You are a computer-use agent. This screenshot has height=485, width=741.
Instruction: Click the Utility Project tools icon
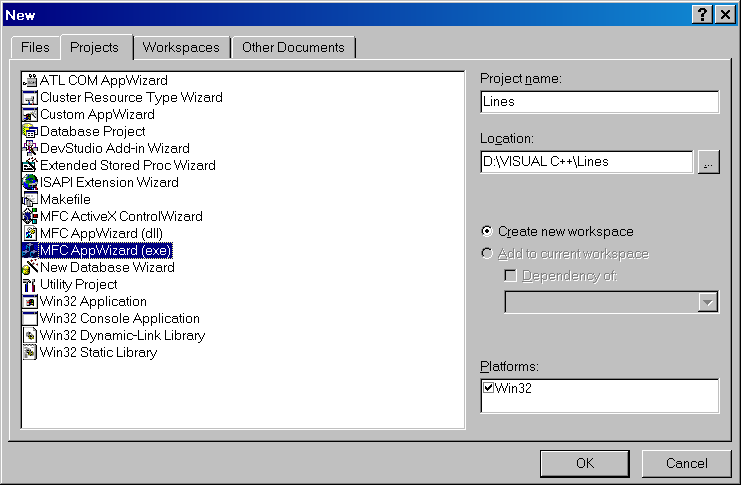pos(30,285)
